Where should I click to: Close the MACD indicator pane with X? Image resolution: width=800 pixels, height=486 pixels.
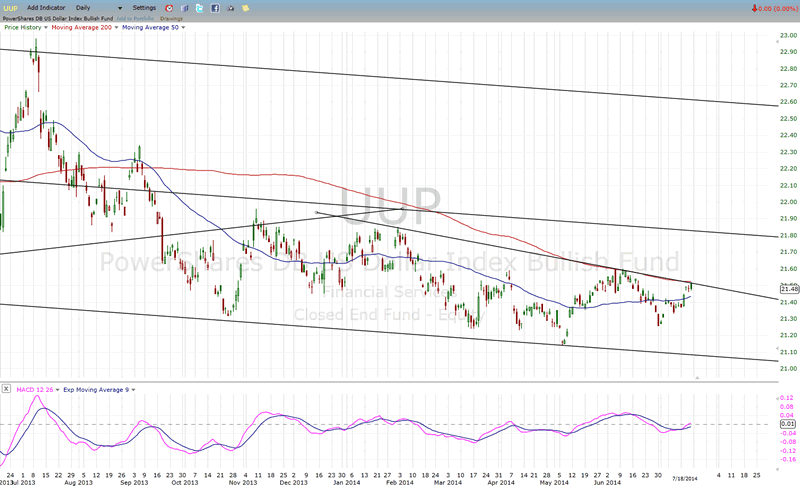pos(6,389)
